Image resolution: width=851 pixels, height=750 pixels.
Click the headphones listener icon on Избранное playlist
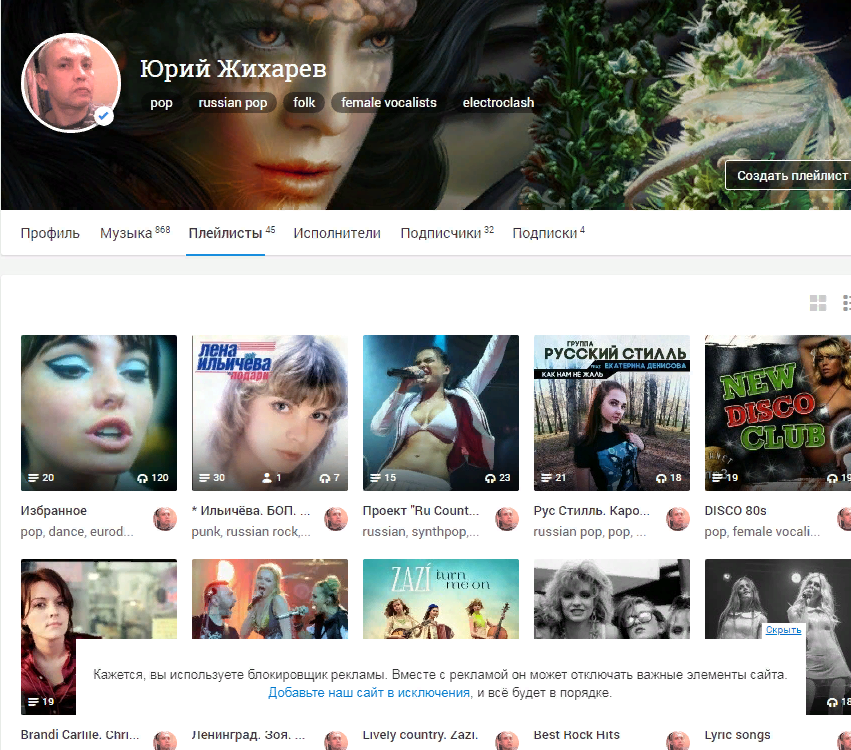point(140,478)
